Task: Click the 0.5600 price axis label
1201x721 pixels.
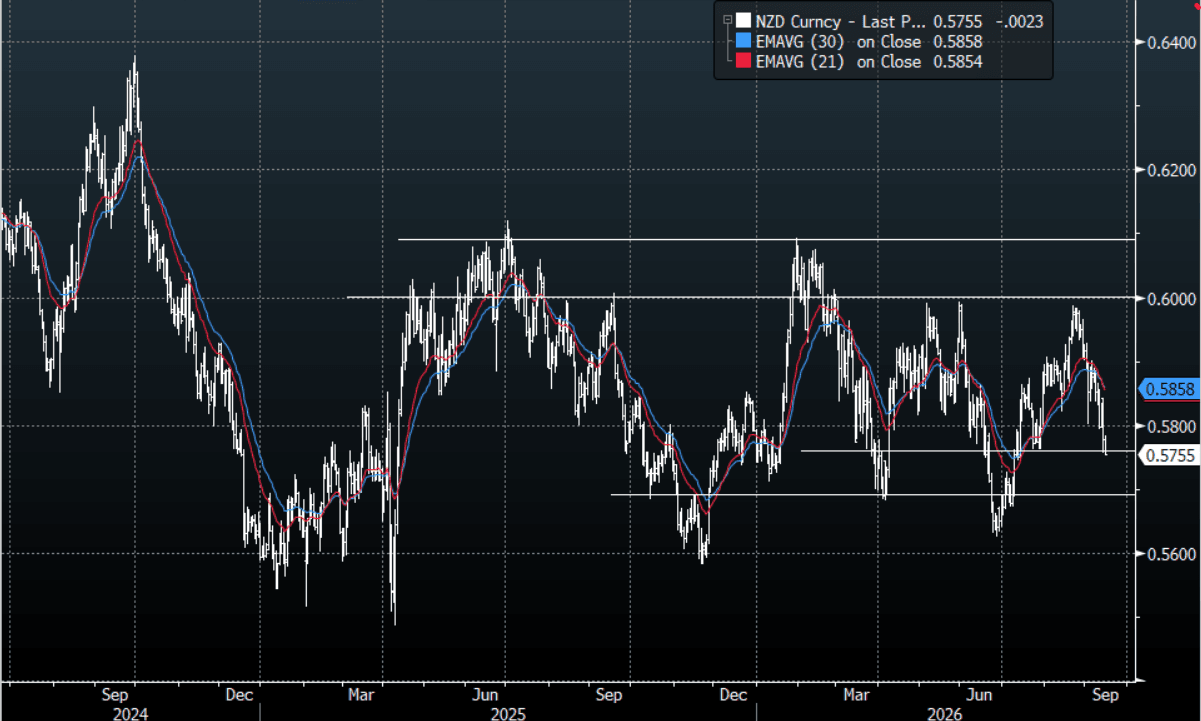Action: tap(1170, 553)
